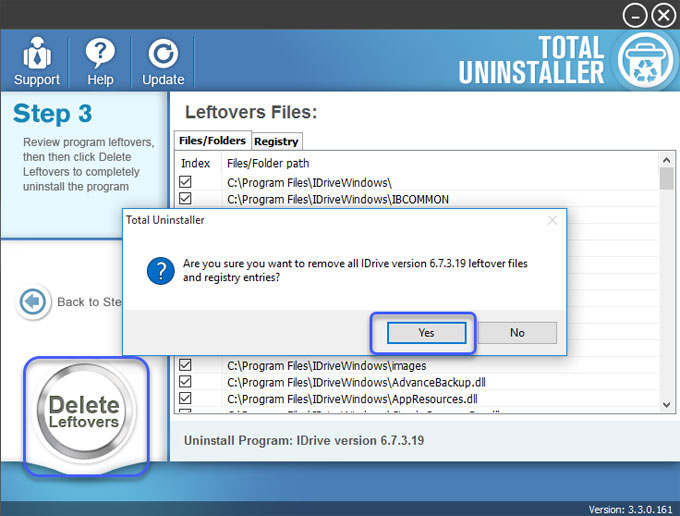
Task: Uncheck the C:\Program Files\IDriveWindows\ row checkbox
Action: [x=185, y=182]
